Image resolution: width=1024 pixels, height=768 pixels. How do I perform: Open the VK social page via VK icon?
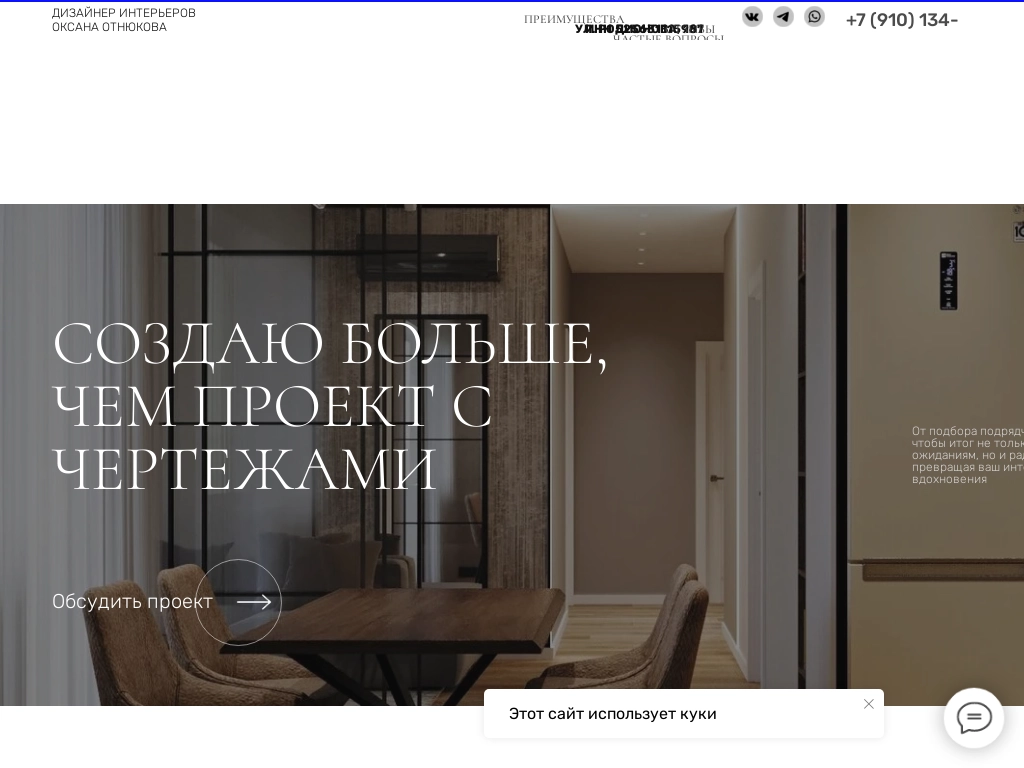coord(752,16)
